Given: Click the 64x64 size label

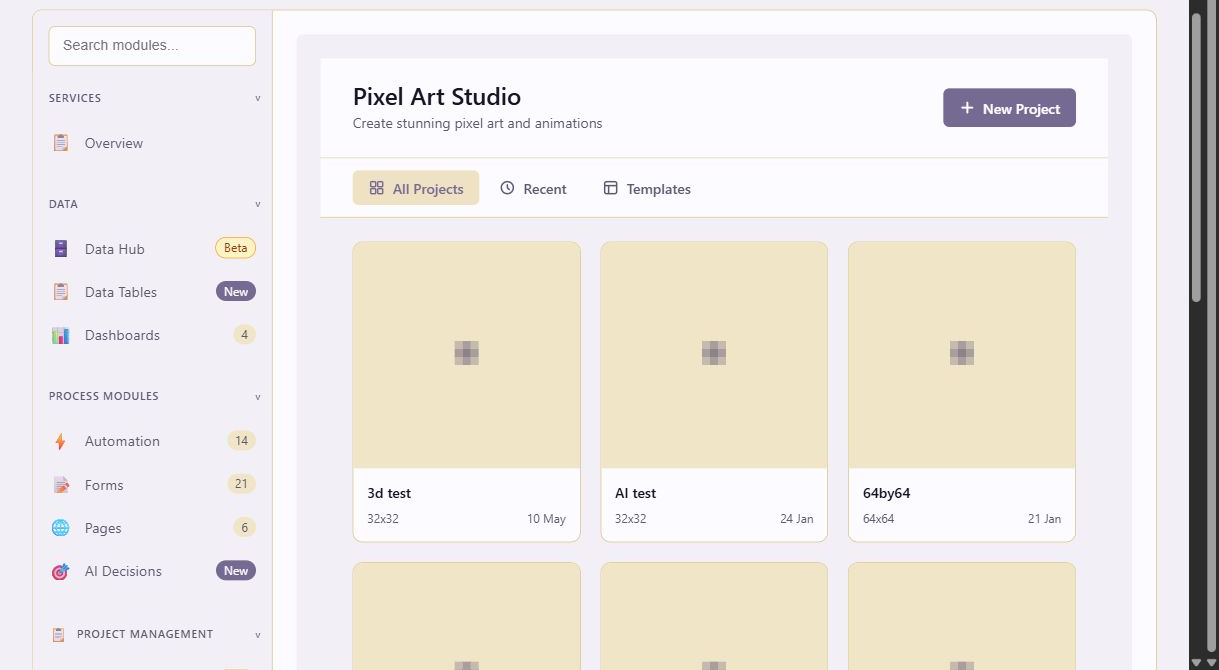Looking at the screenshot, I should pyautogui.click(x=879, y=519).
